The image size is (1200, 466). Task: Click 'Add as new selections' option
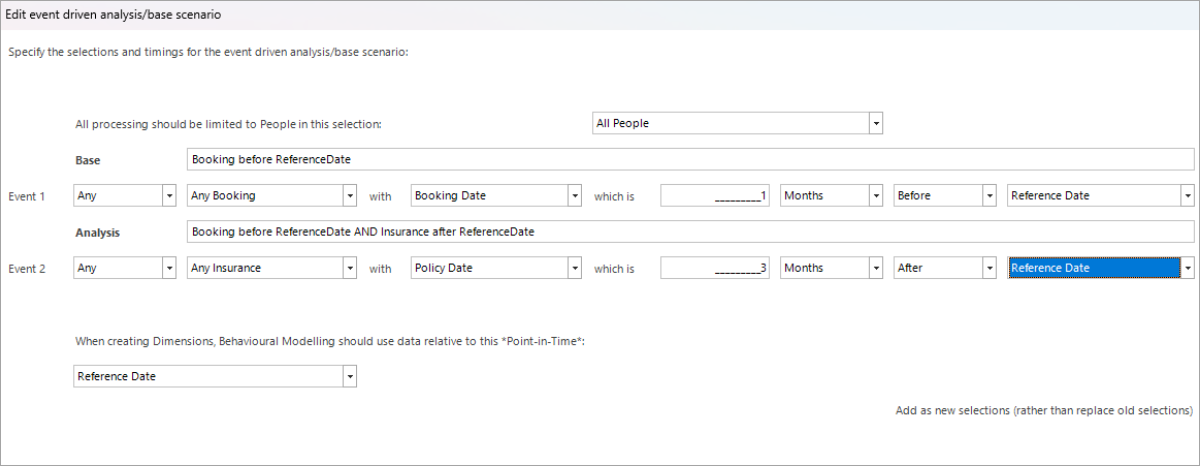(x=1044, y=411)
